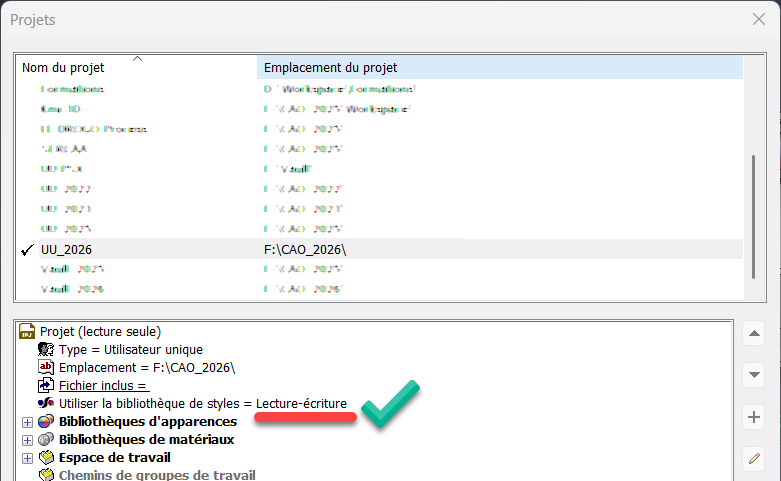Image resolution: width=781 pixels, height=481 pixels.
Task: Click the Bibliothèques de matériaux icon
Action: [x=45, y=439]
